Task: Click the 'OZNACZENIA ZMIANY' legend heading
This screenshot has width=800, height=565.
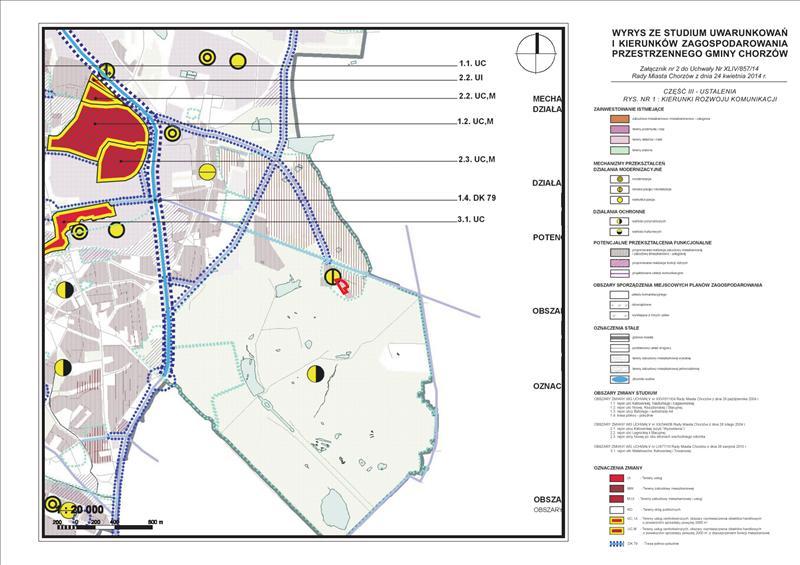Action: tap(618, 468)
